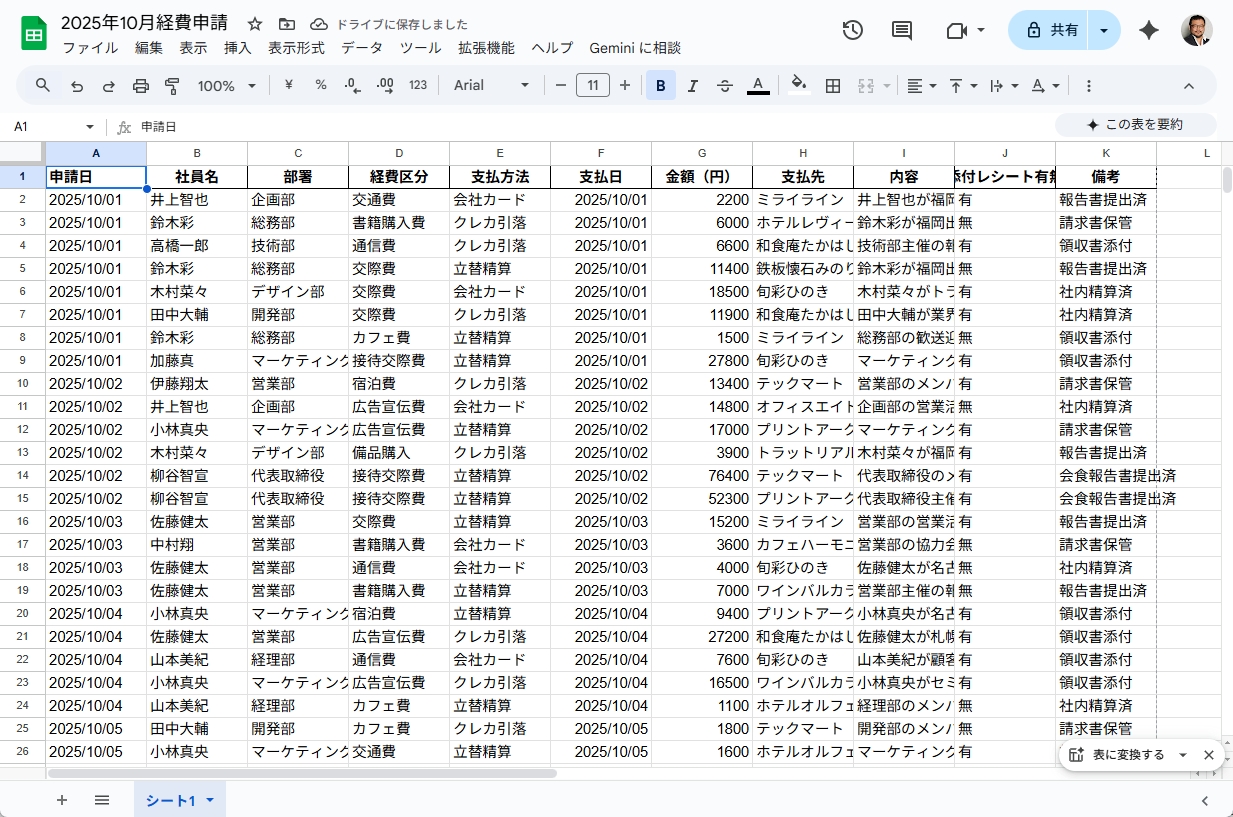
Task: Select row 14 header
Action: (x=22, y=475)
